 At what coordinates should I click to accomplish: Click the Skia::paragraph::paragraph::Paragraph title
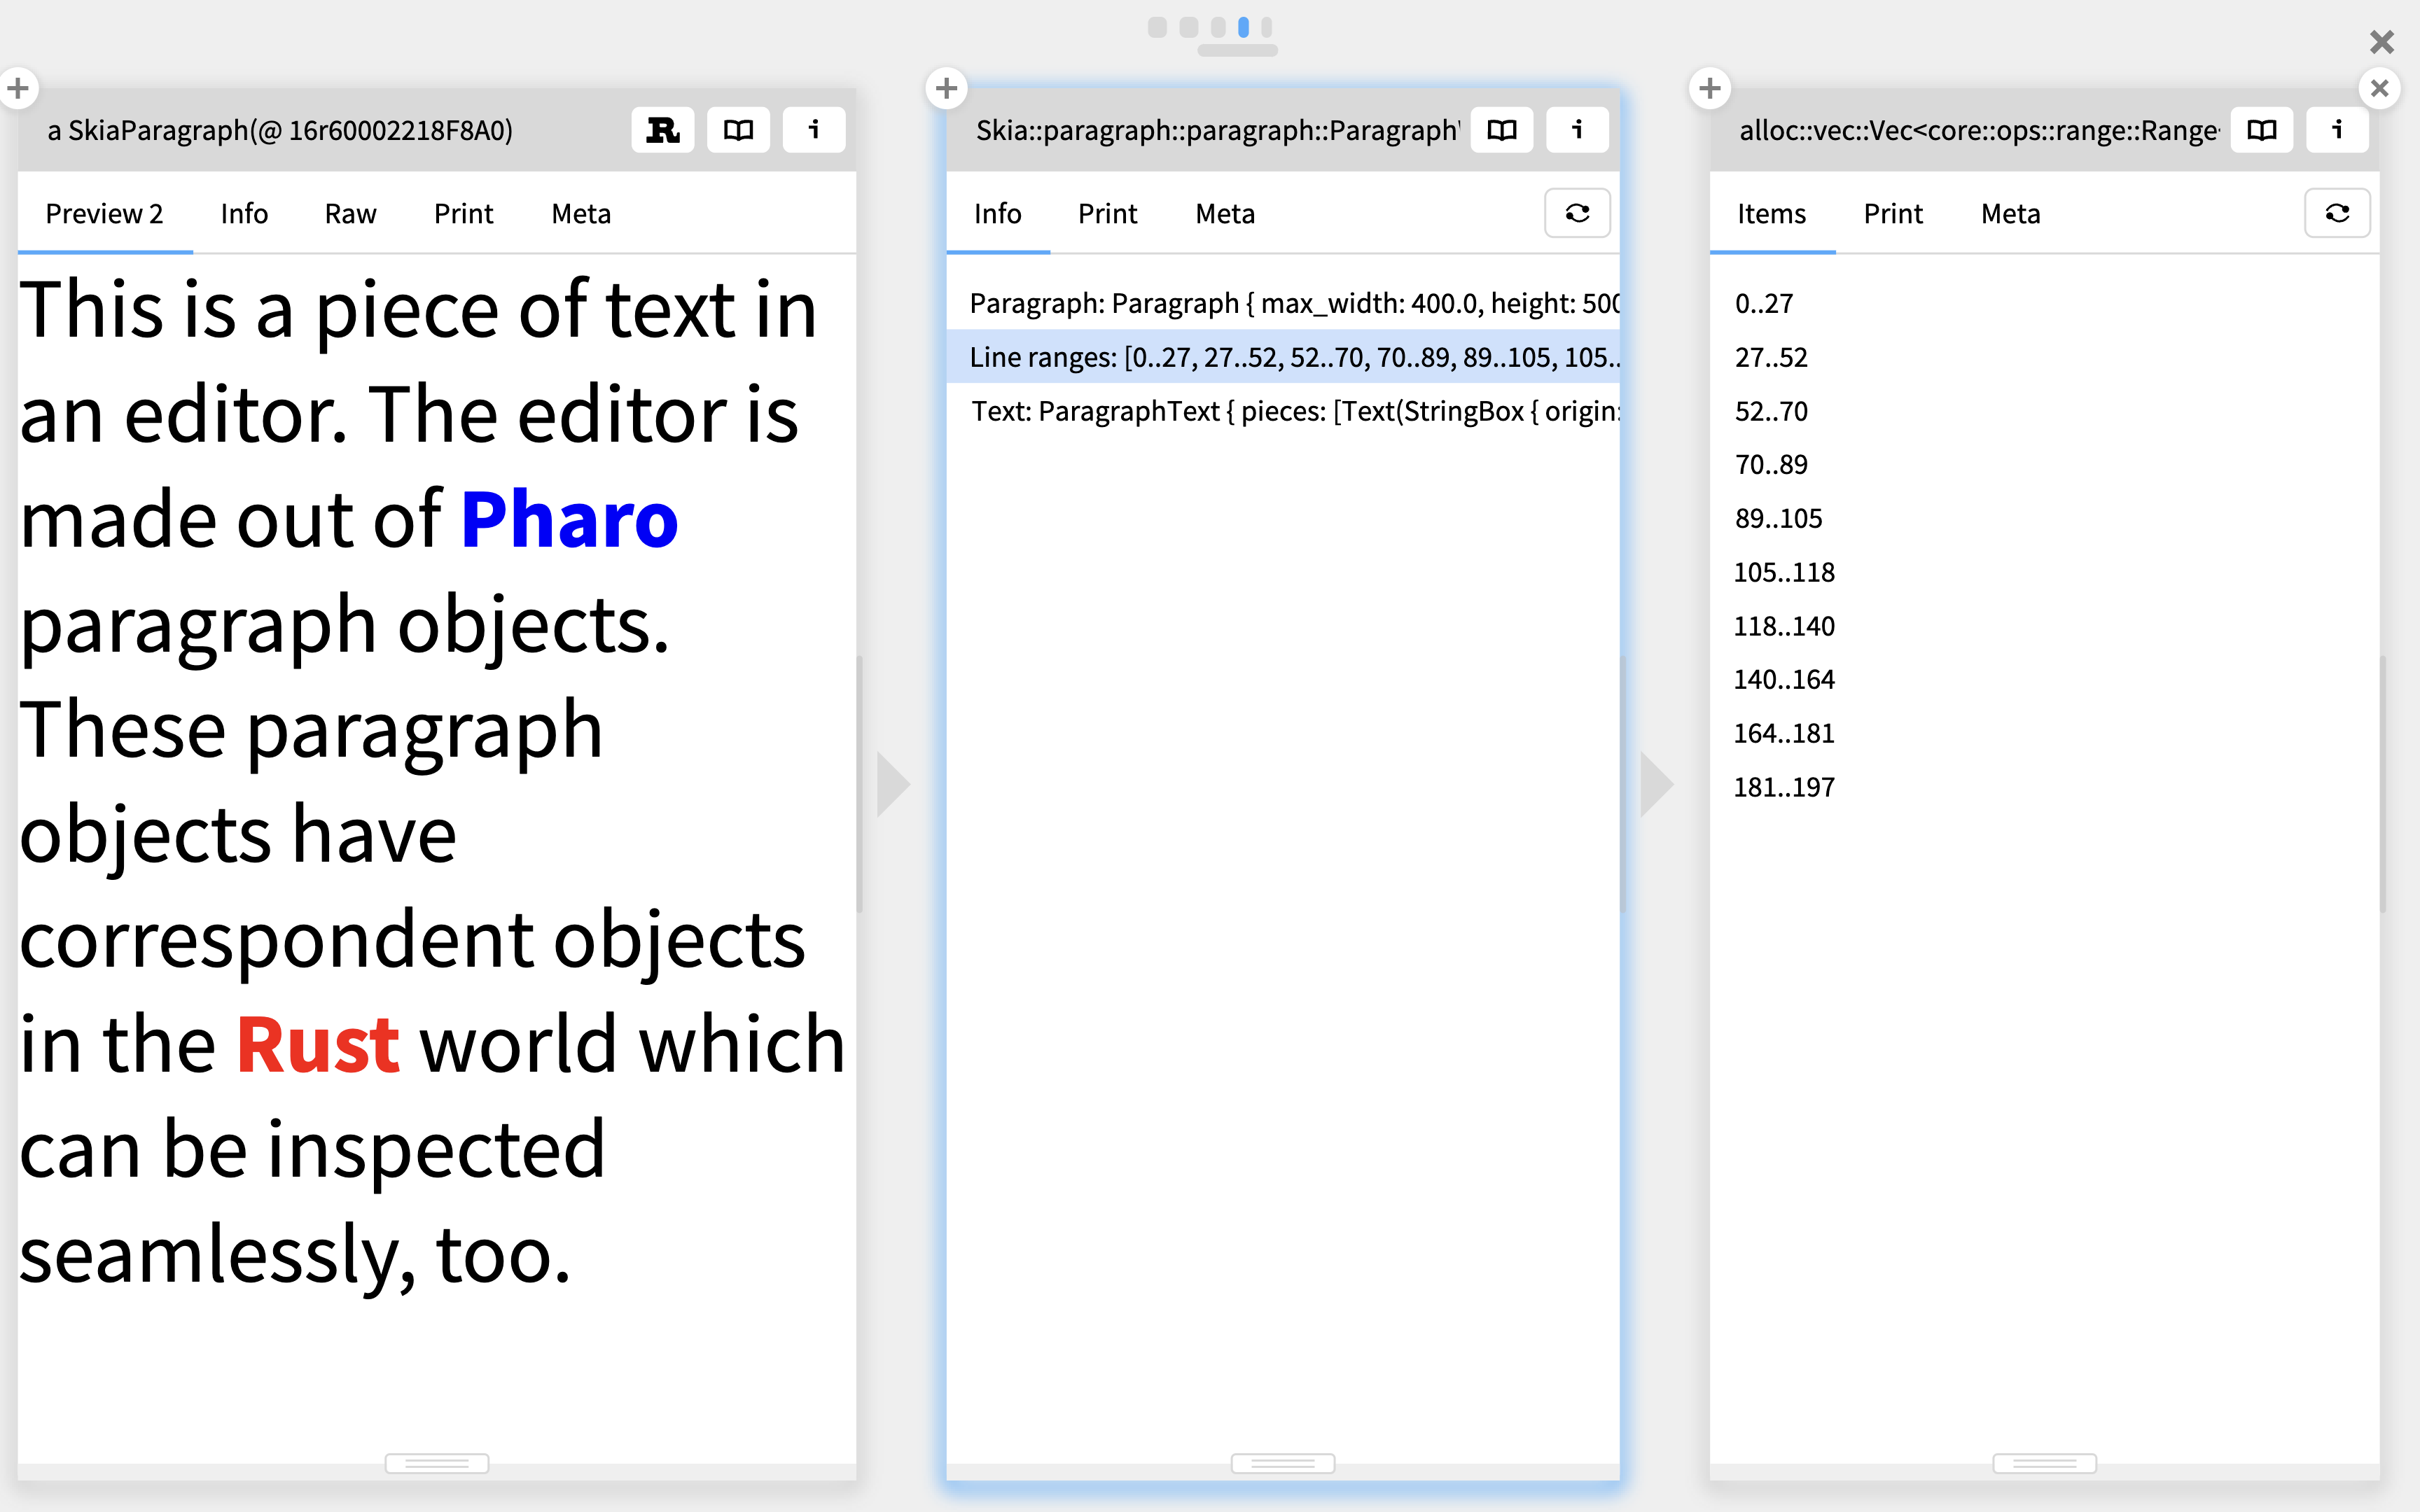pyautogui.click(x=1217, y=130)
